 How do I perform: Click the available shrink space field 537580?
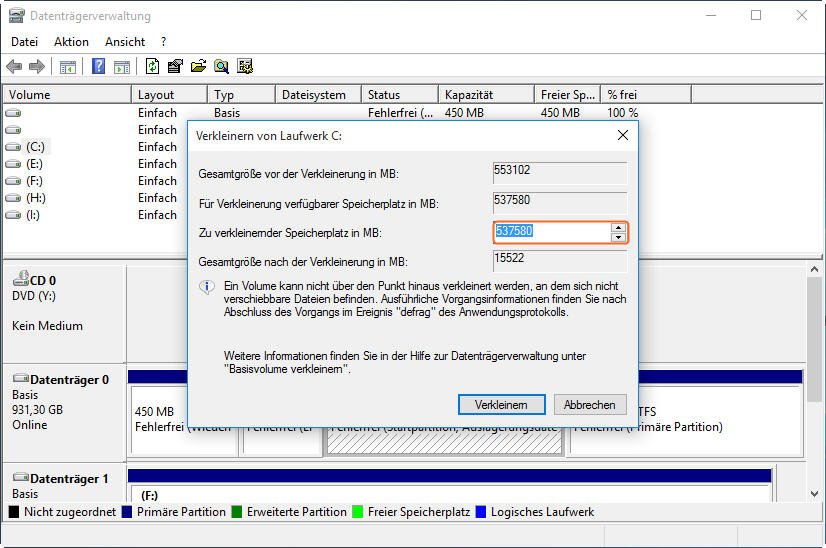coord(560,203)
